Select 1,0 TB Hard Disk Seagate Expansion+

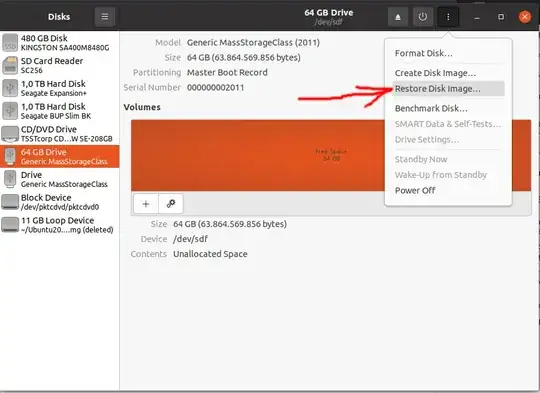coord(60,88)
